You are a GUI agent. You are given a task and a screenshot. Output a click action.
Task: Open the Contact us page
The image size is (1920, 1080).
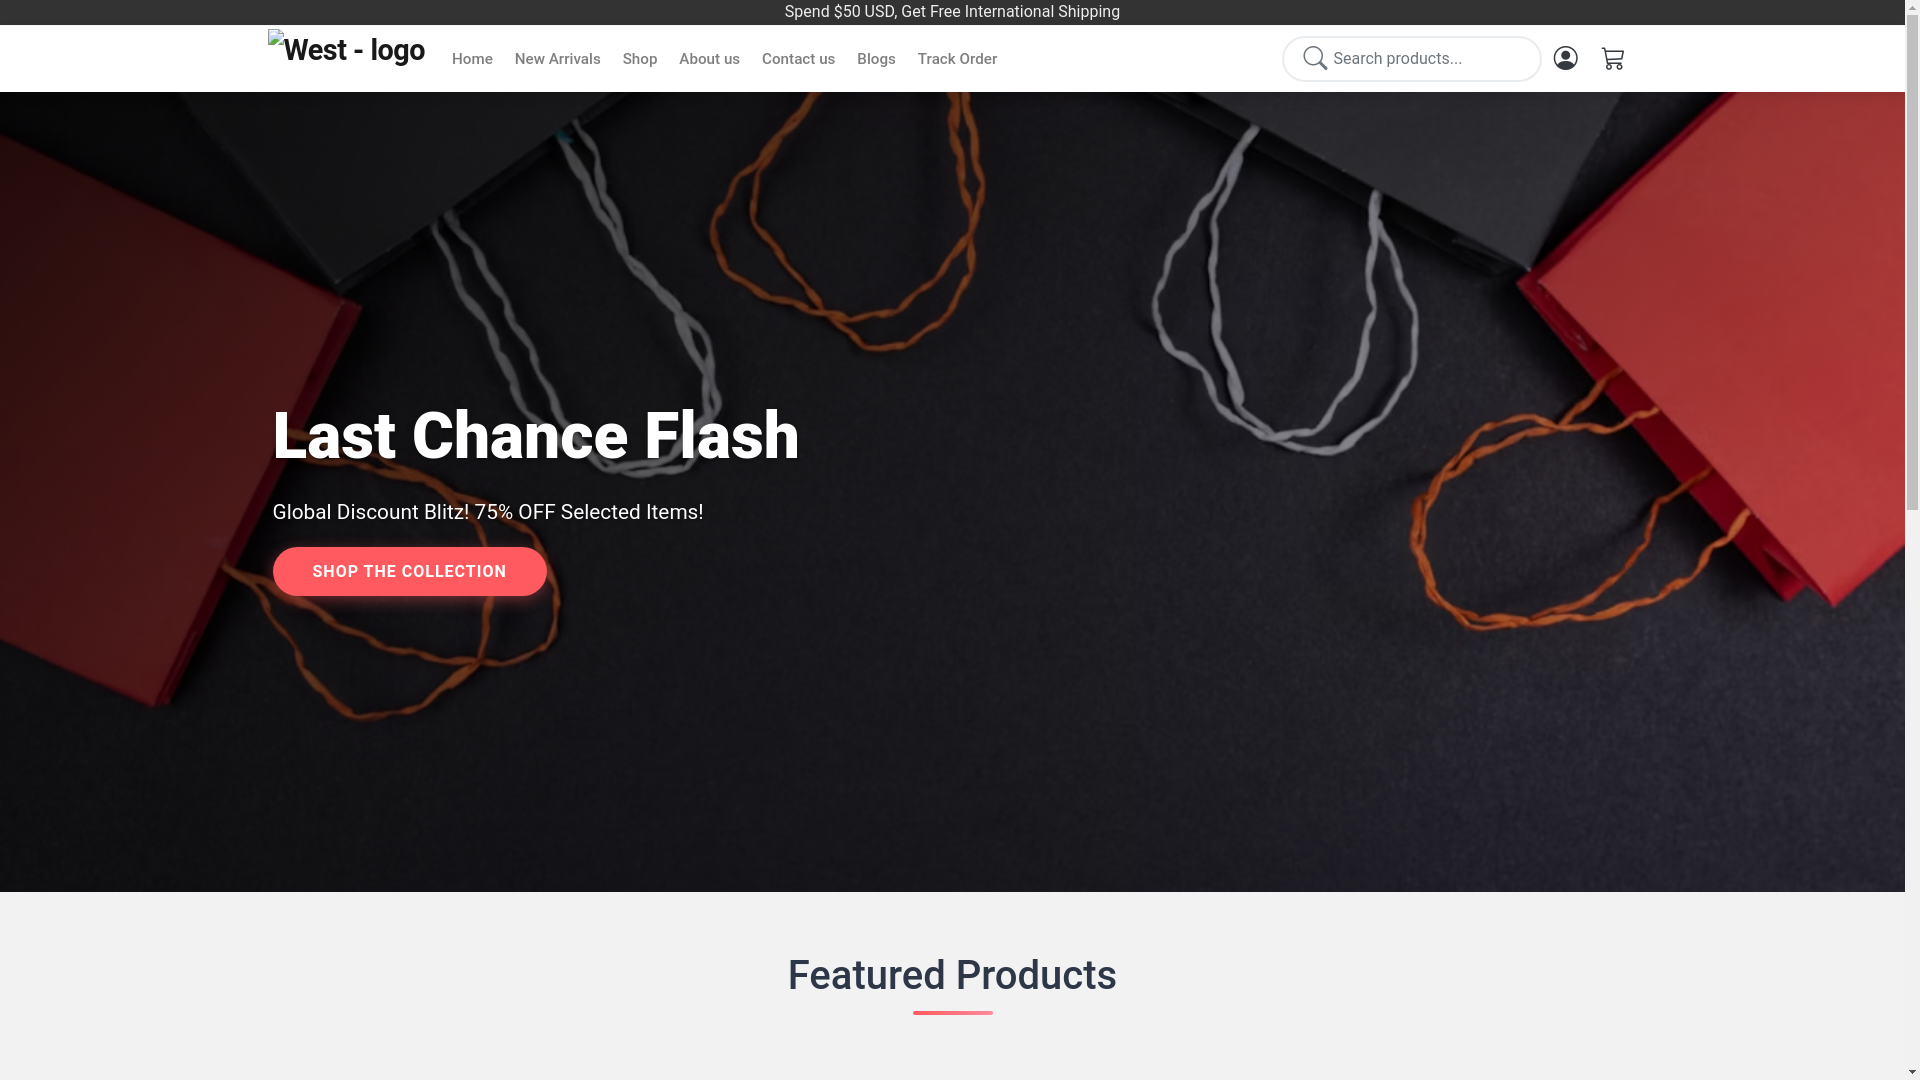click(798, 59)
